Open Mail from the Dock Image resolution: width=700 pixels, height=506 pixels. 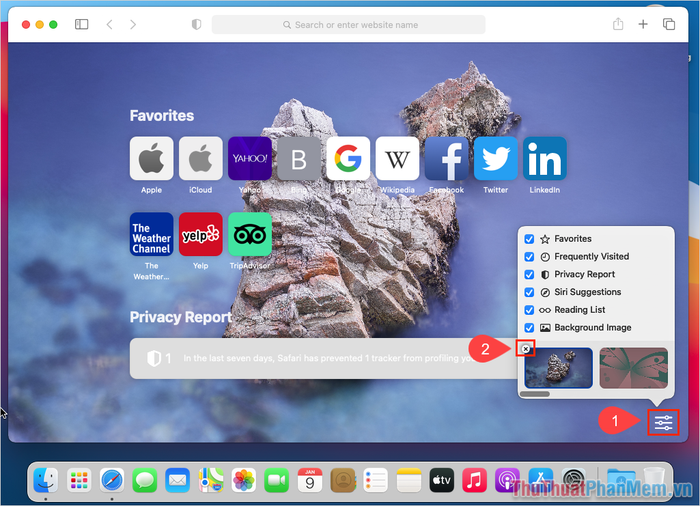pyautogui.click(x=178, y=481)
